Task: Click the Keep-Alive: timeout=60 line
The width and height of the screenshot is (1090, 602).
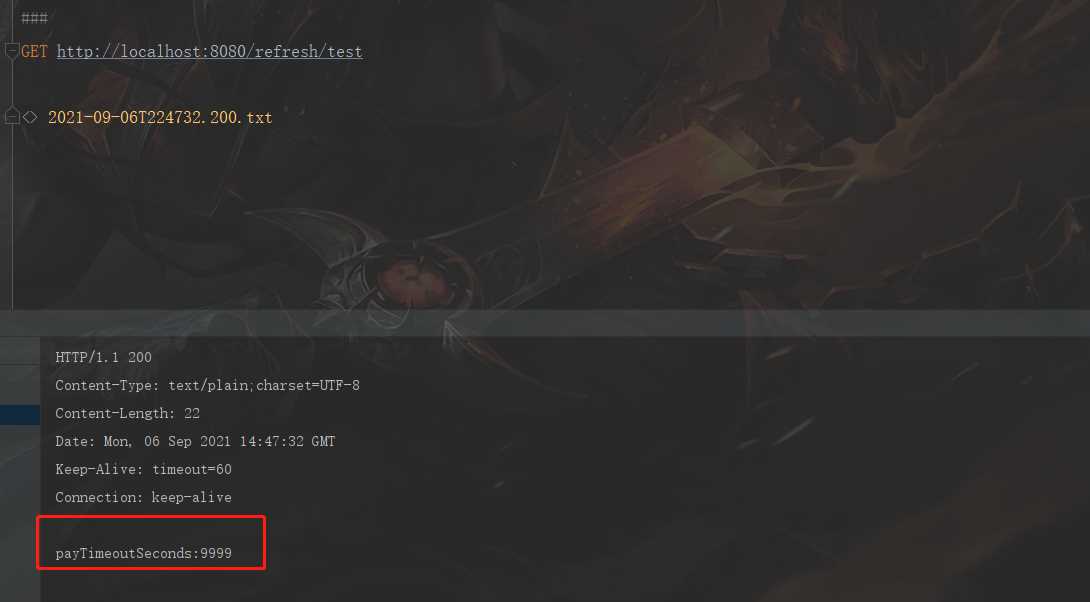Action: (143, 469)
